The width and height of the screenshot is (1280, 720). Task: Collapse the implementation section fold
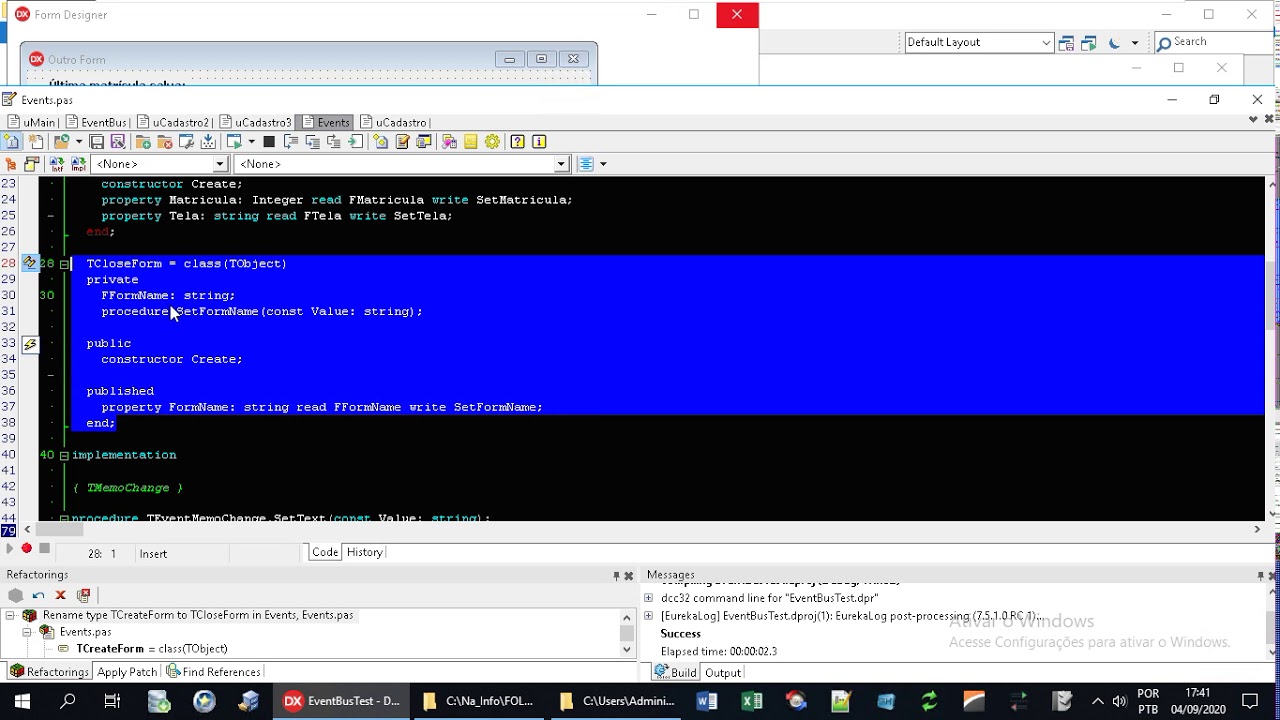pyautogui.click(x=64, y=455)
